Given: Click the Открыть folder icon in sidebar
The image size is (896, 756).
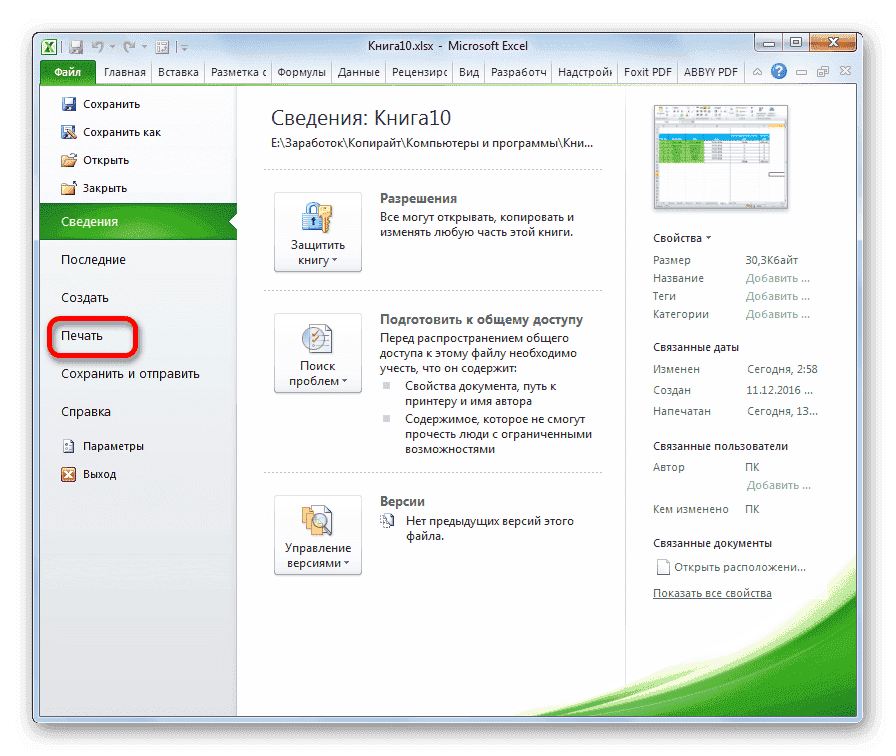Looking at the screenshot, I should pos(69,159).
